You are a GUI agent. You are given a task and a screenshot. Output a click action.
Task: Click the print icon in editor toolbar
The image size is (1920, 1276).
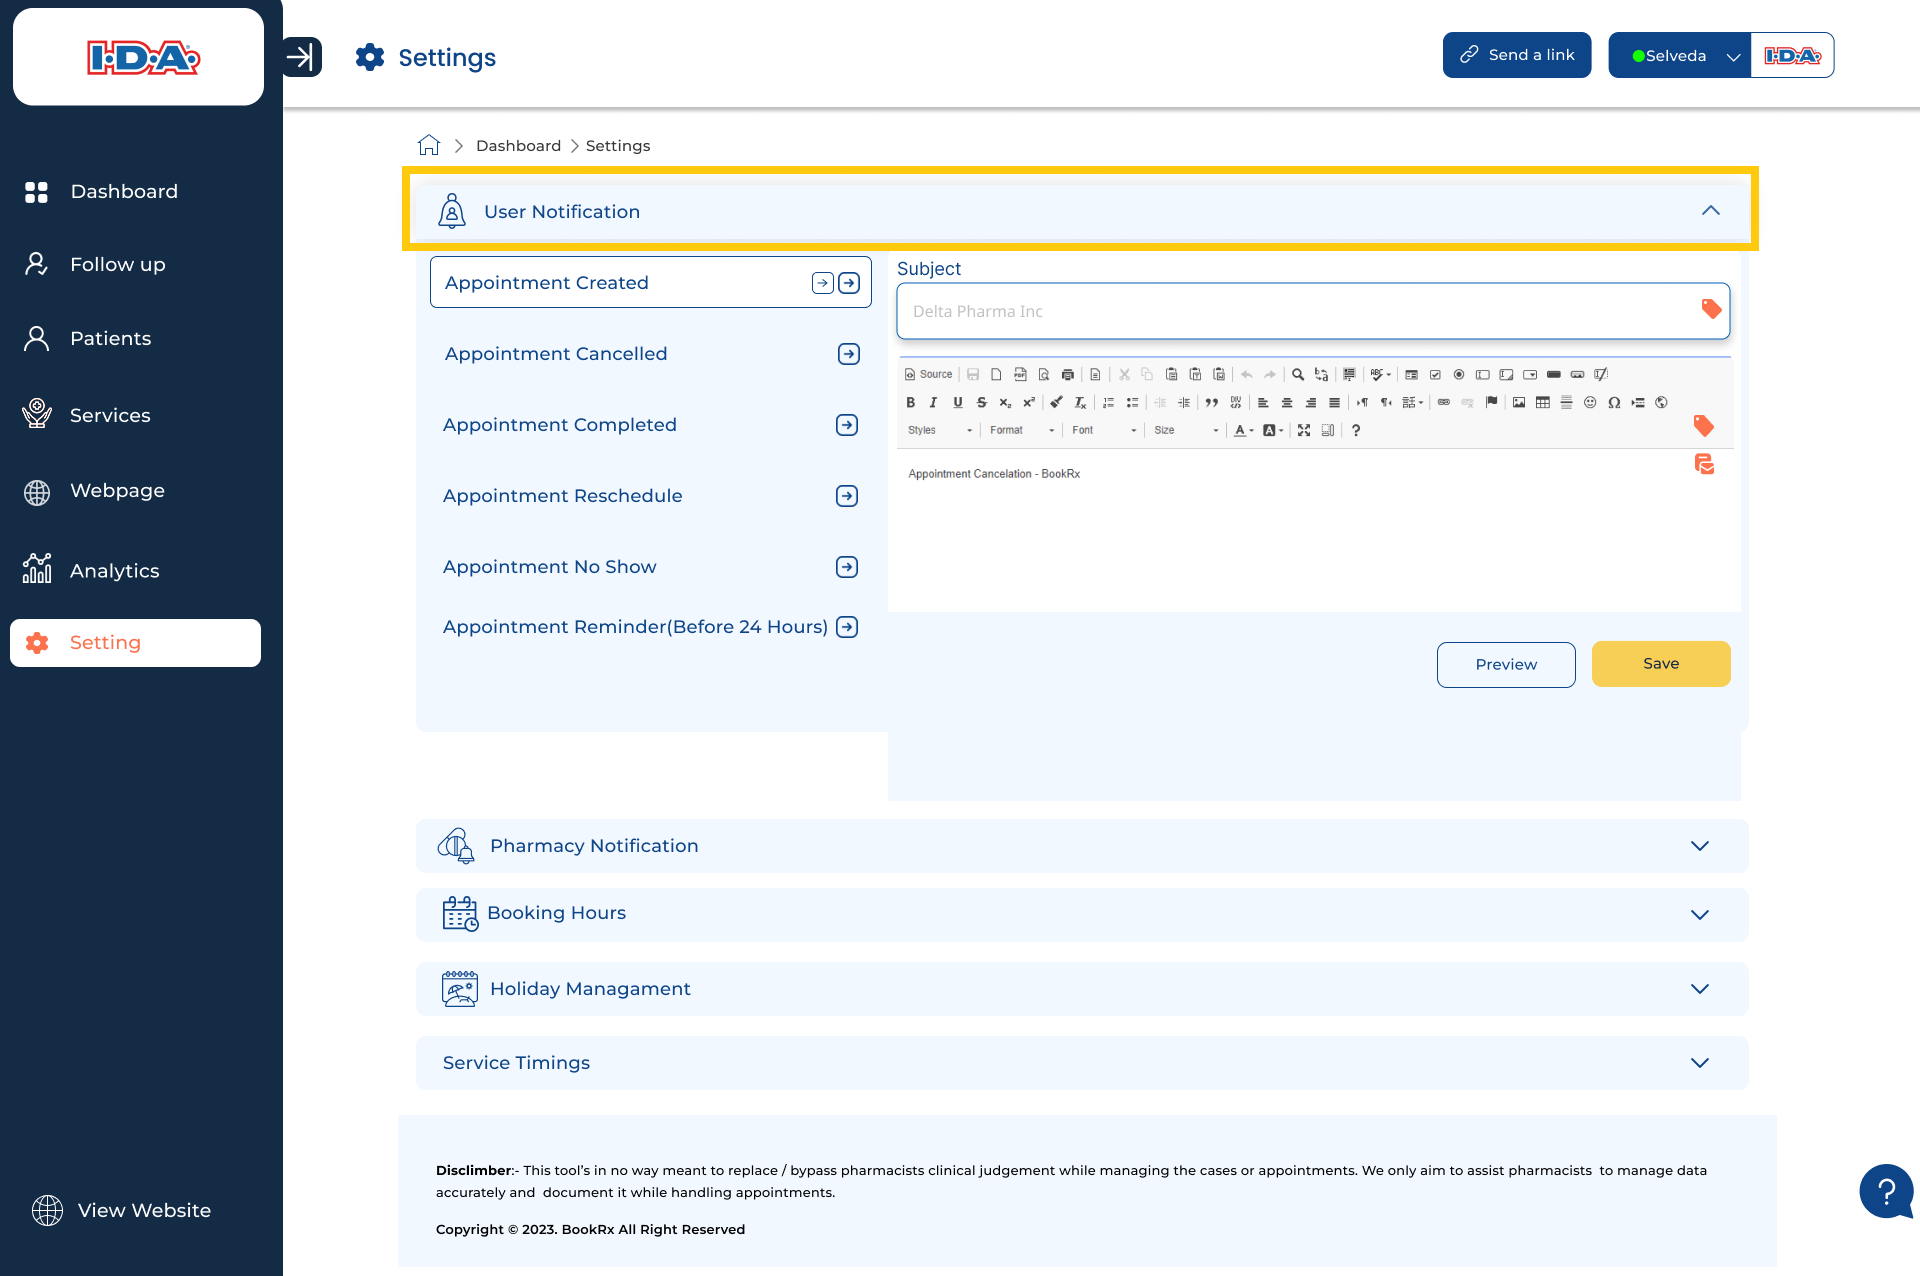(1067, 374)
